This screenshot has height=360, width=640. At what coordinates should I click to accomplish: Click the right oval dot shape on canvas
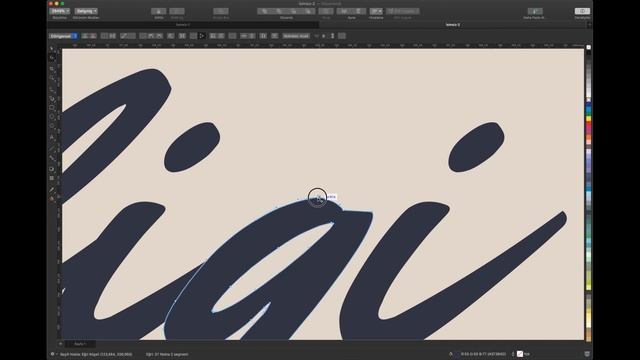(x=476, y=147)
